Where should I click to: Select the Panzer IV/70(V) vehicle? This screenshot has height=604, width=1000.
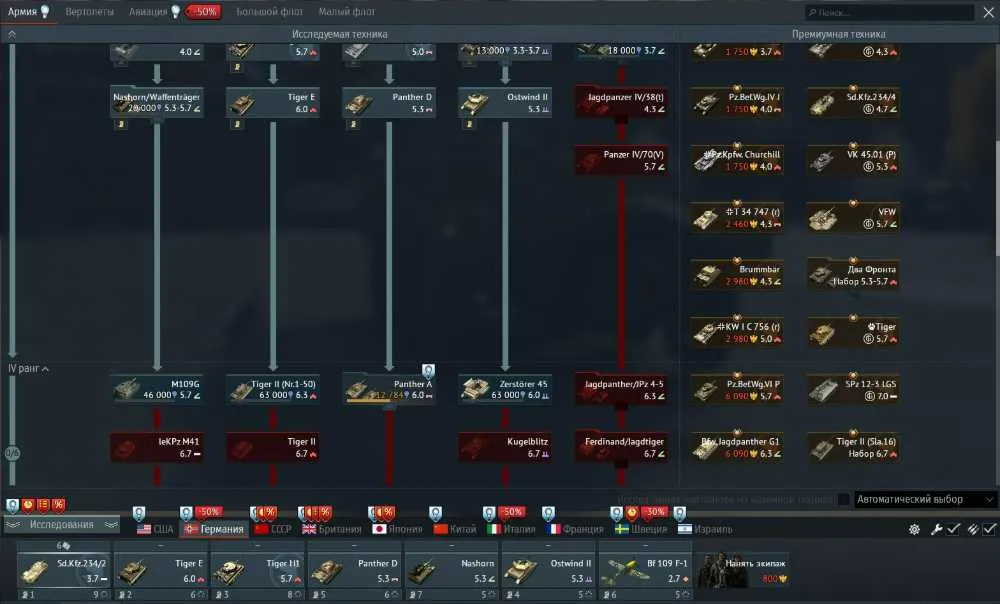(x=622, y=160)
